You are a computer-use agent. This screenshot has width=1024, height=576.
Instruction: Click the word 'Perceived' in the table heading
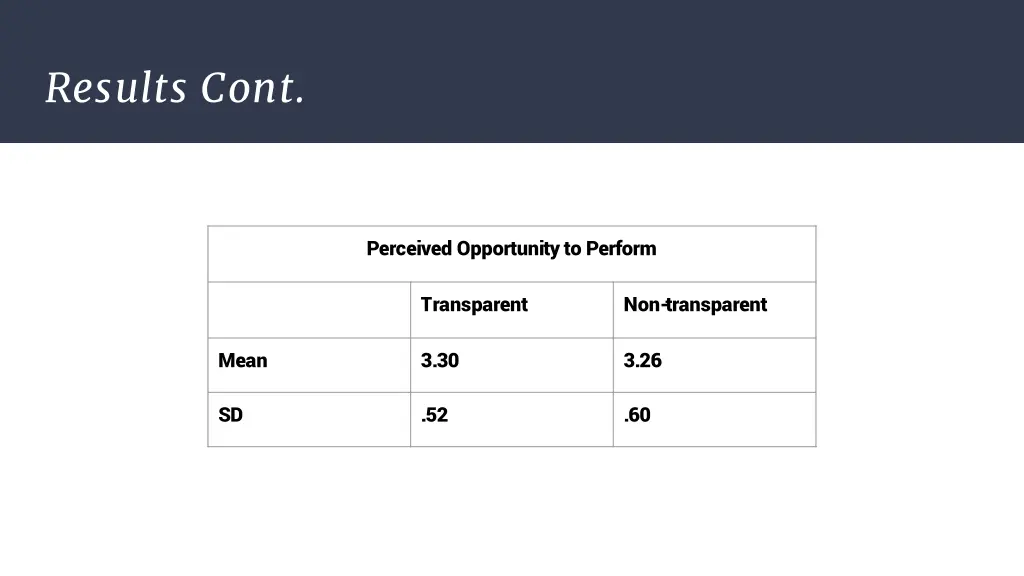tap(409, 249)
